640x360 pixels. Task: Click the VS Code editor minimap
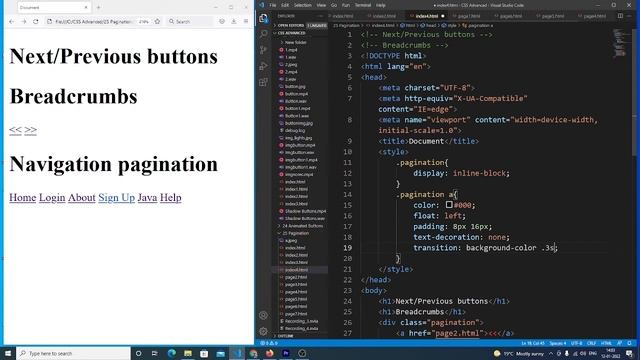(620, 43)
